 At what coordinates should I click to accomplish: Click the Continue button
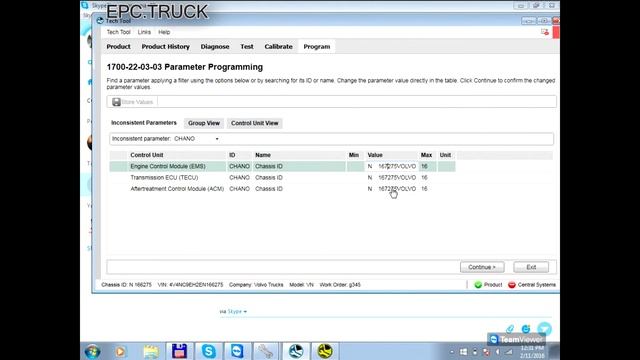tap(482, 267)
